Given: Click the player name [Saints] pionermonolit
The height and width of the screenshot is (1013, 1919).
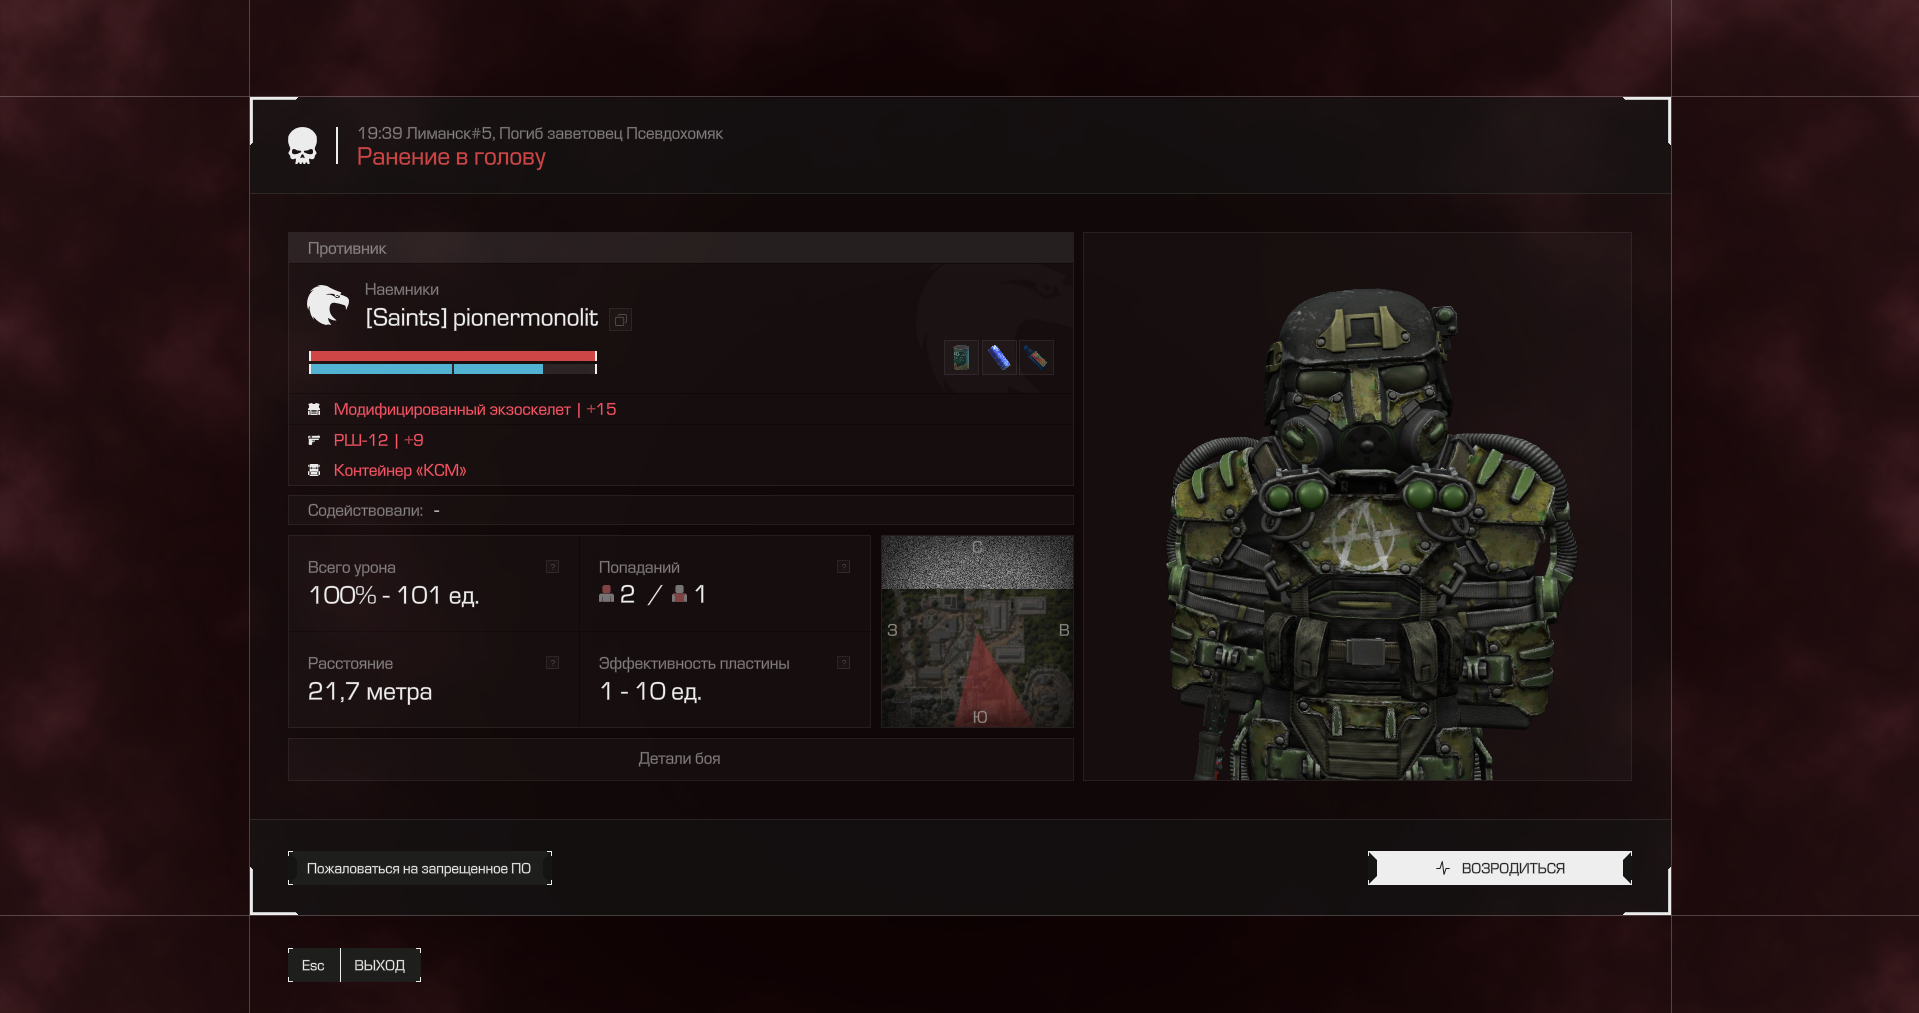Looking at the screenshot, I should click(x=481, y=318).
